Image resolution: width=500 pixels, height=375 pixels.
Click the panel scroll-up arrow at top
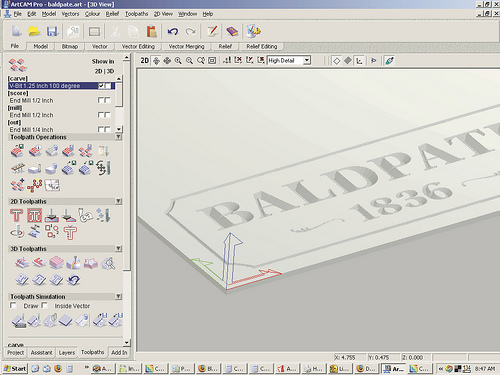[127, 58]
